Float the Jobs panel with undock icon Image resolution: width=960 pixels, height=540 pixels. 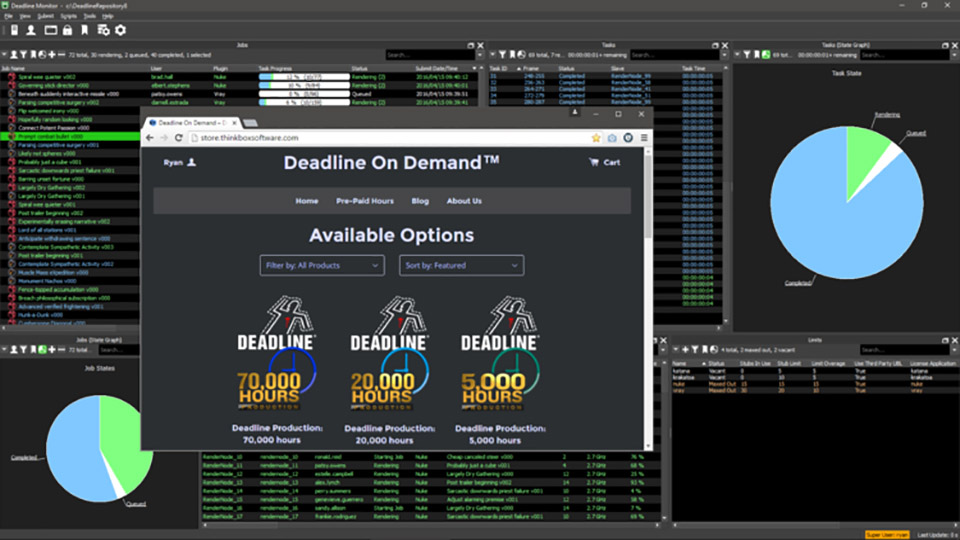tap(470, 45)
